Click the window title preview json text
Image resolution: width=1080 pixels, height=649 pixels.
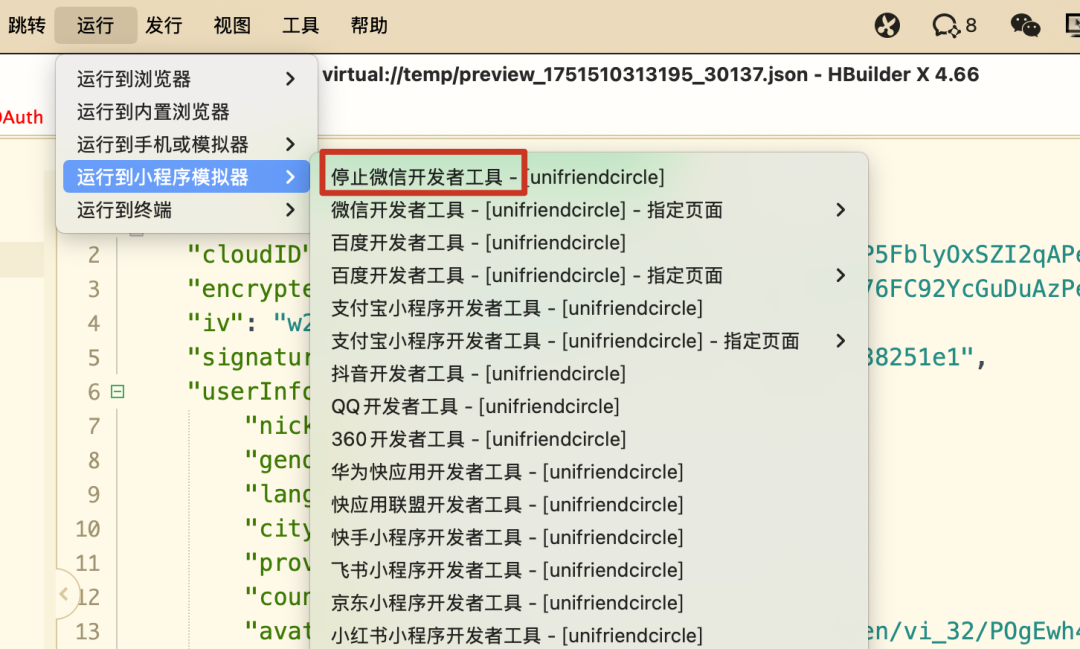pyautogui.click(x=650, y=74)
